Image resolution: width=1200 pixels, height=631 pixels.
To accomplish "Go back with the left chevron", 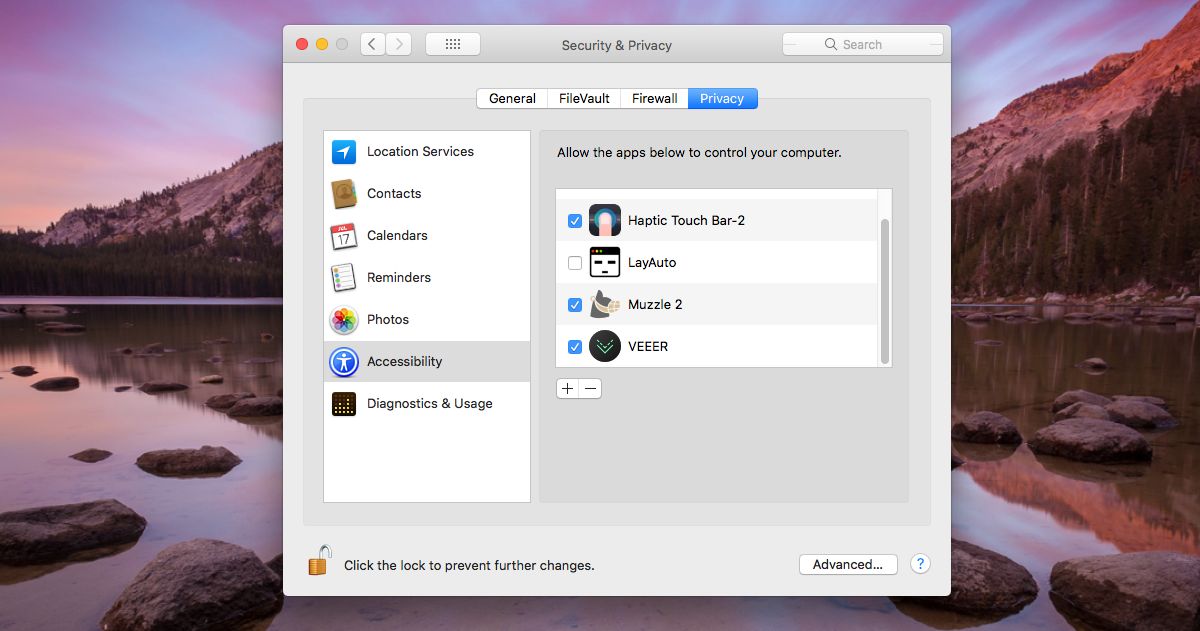I will (x=373, y=44).
